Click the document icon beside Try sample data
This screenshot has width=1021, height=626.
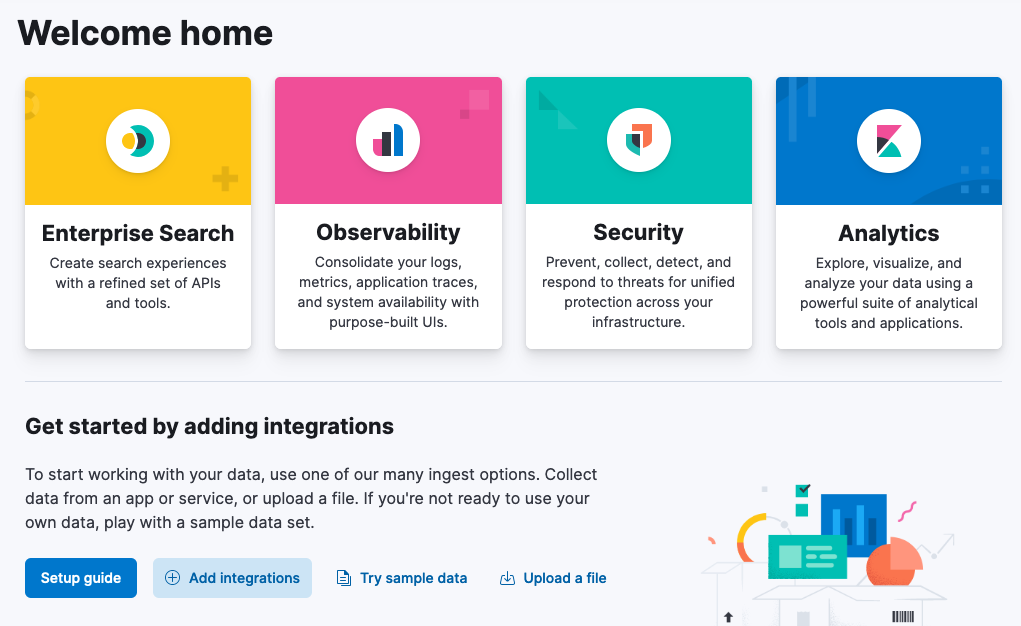pos(344,578)
